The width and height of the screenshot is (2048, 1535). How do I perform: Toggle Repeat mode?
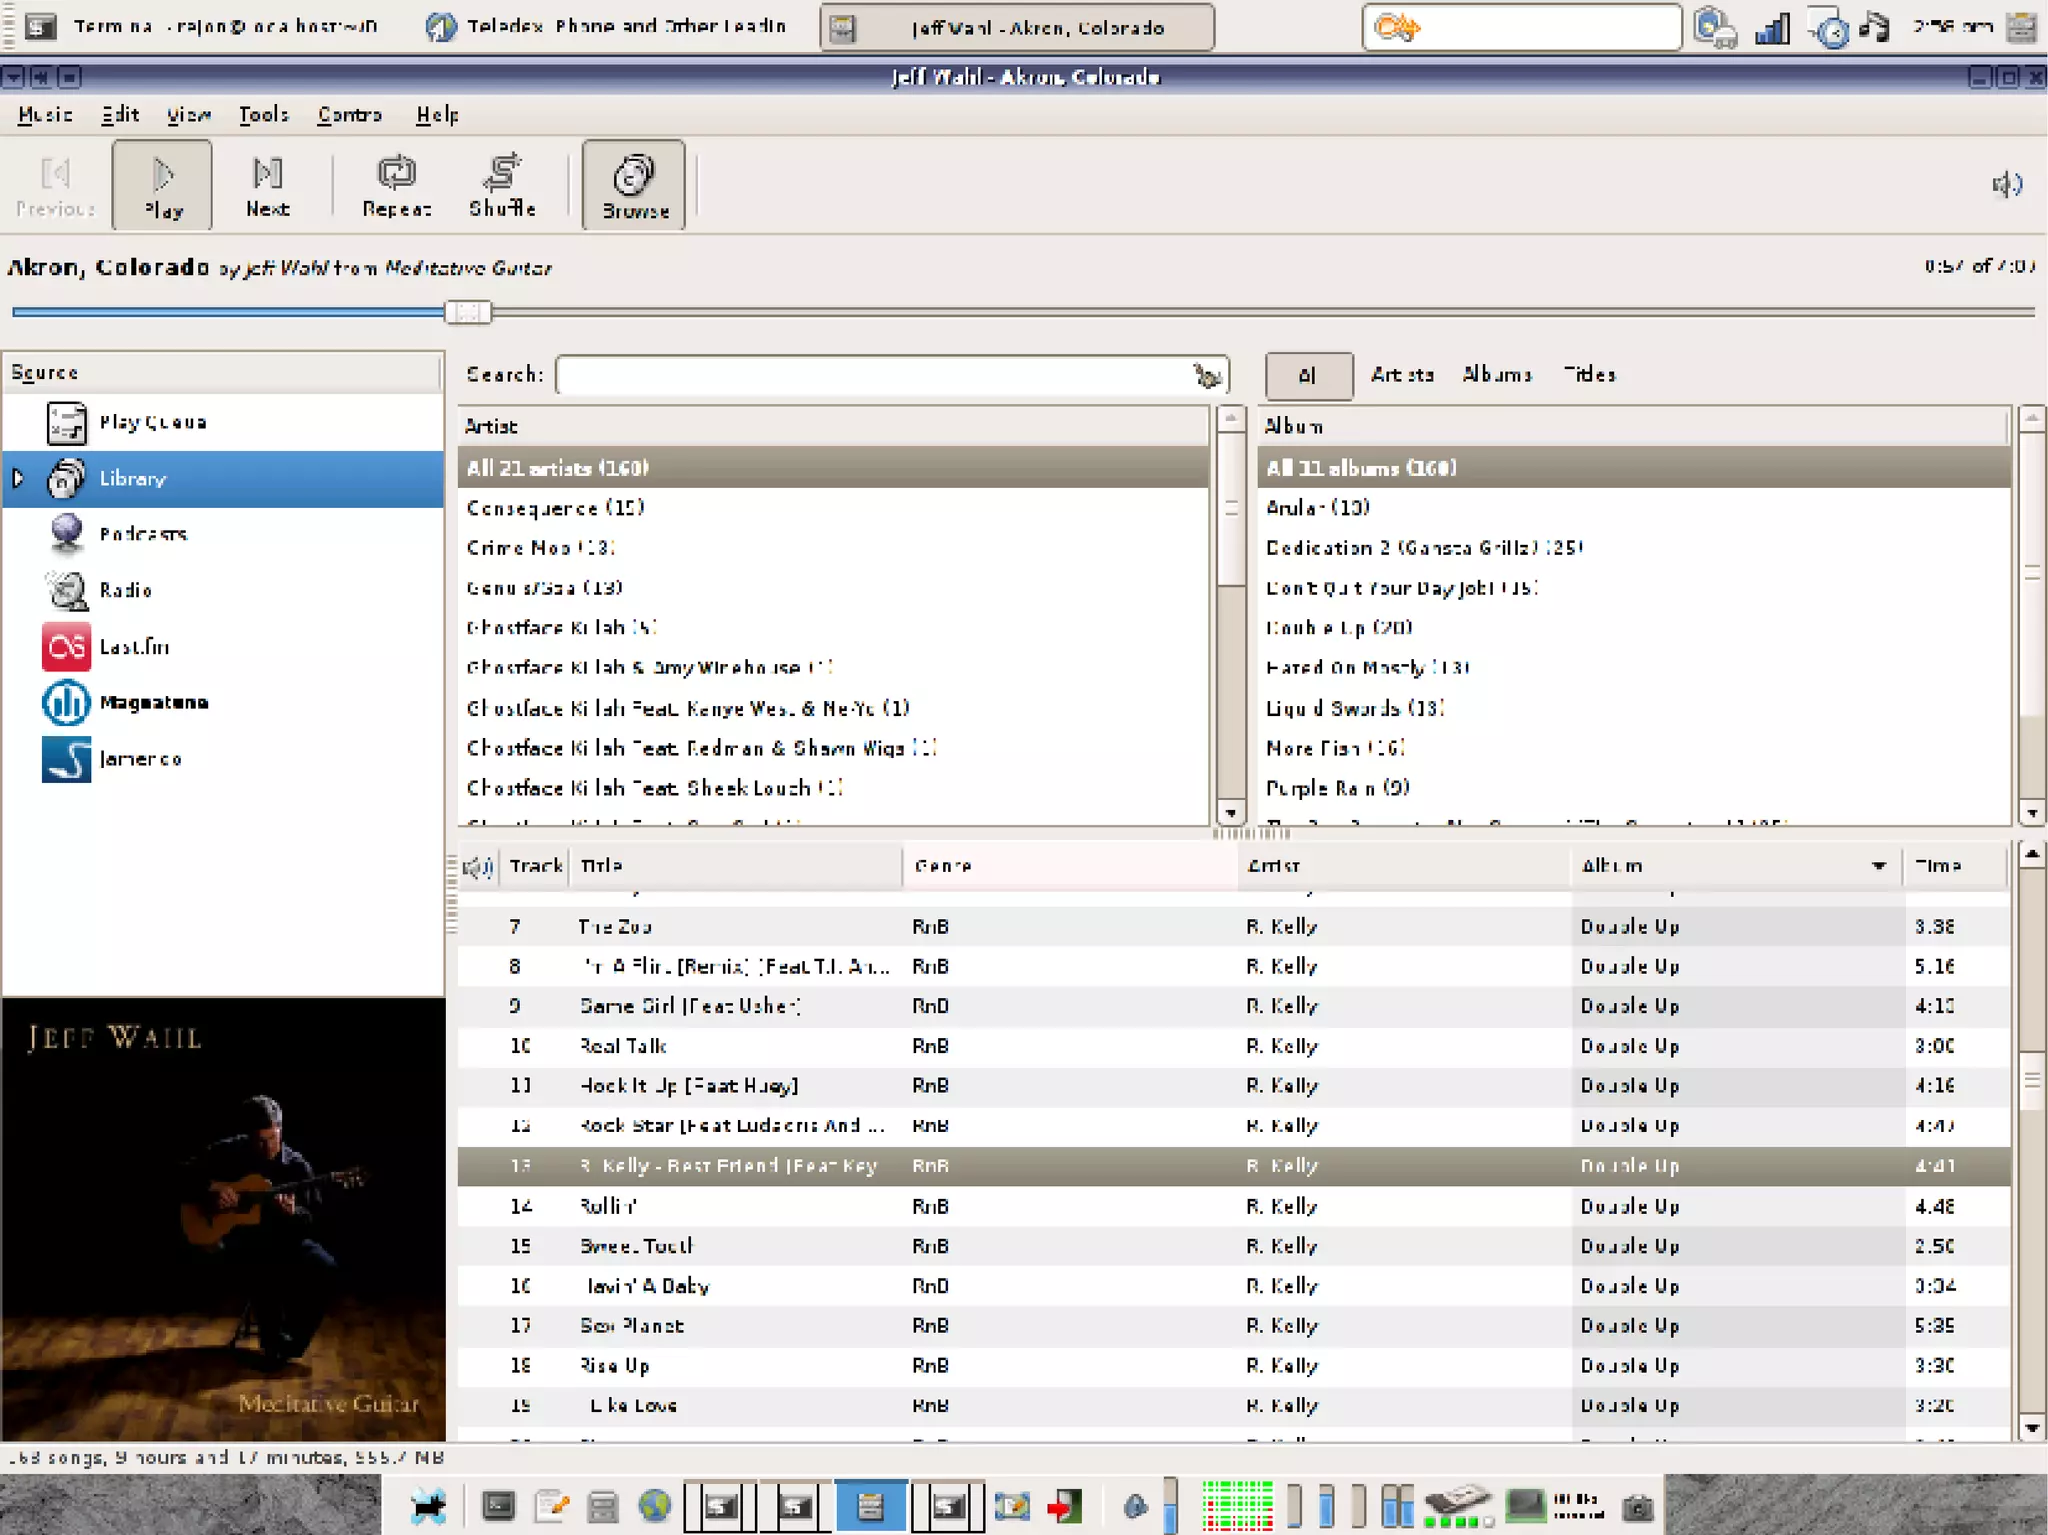coord(396,186)
